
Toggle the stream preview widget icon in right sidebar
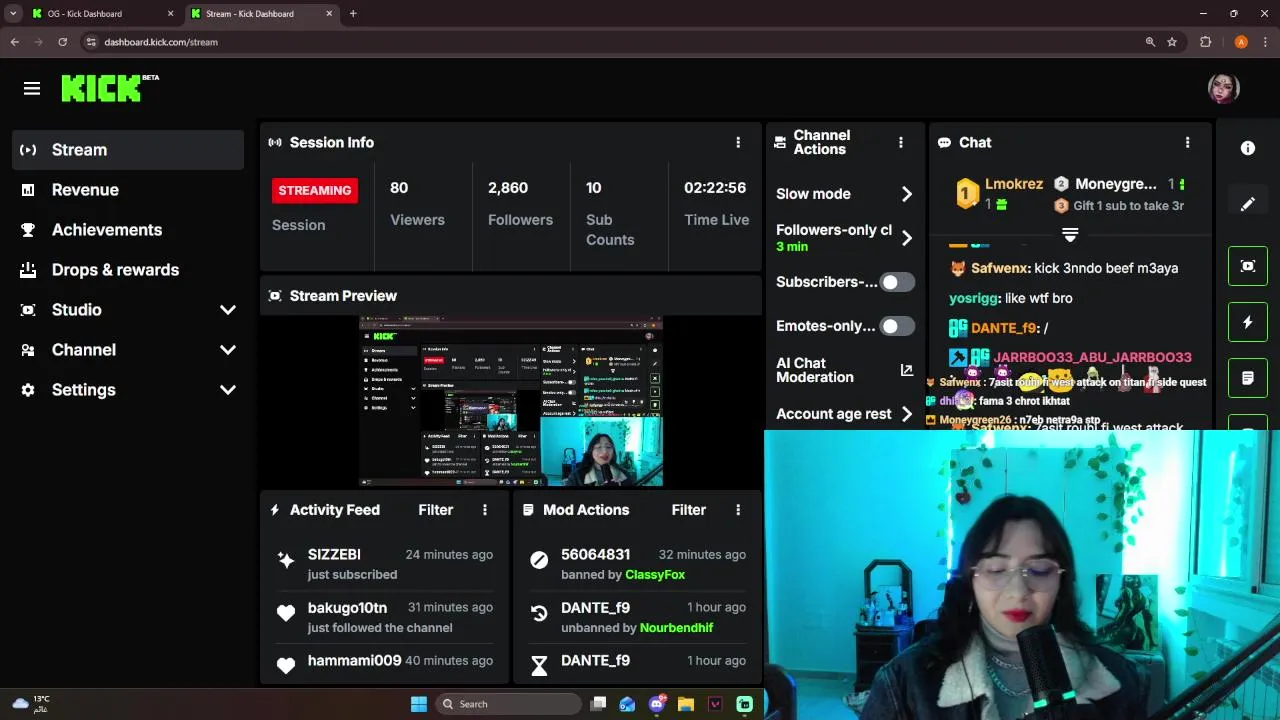(1248, 266)
